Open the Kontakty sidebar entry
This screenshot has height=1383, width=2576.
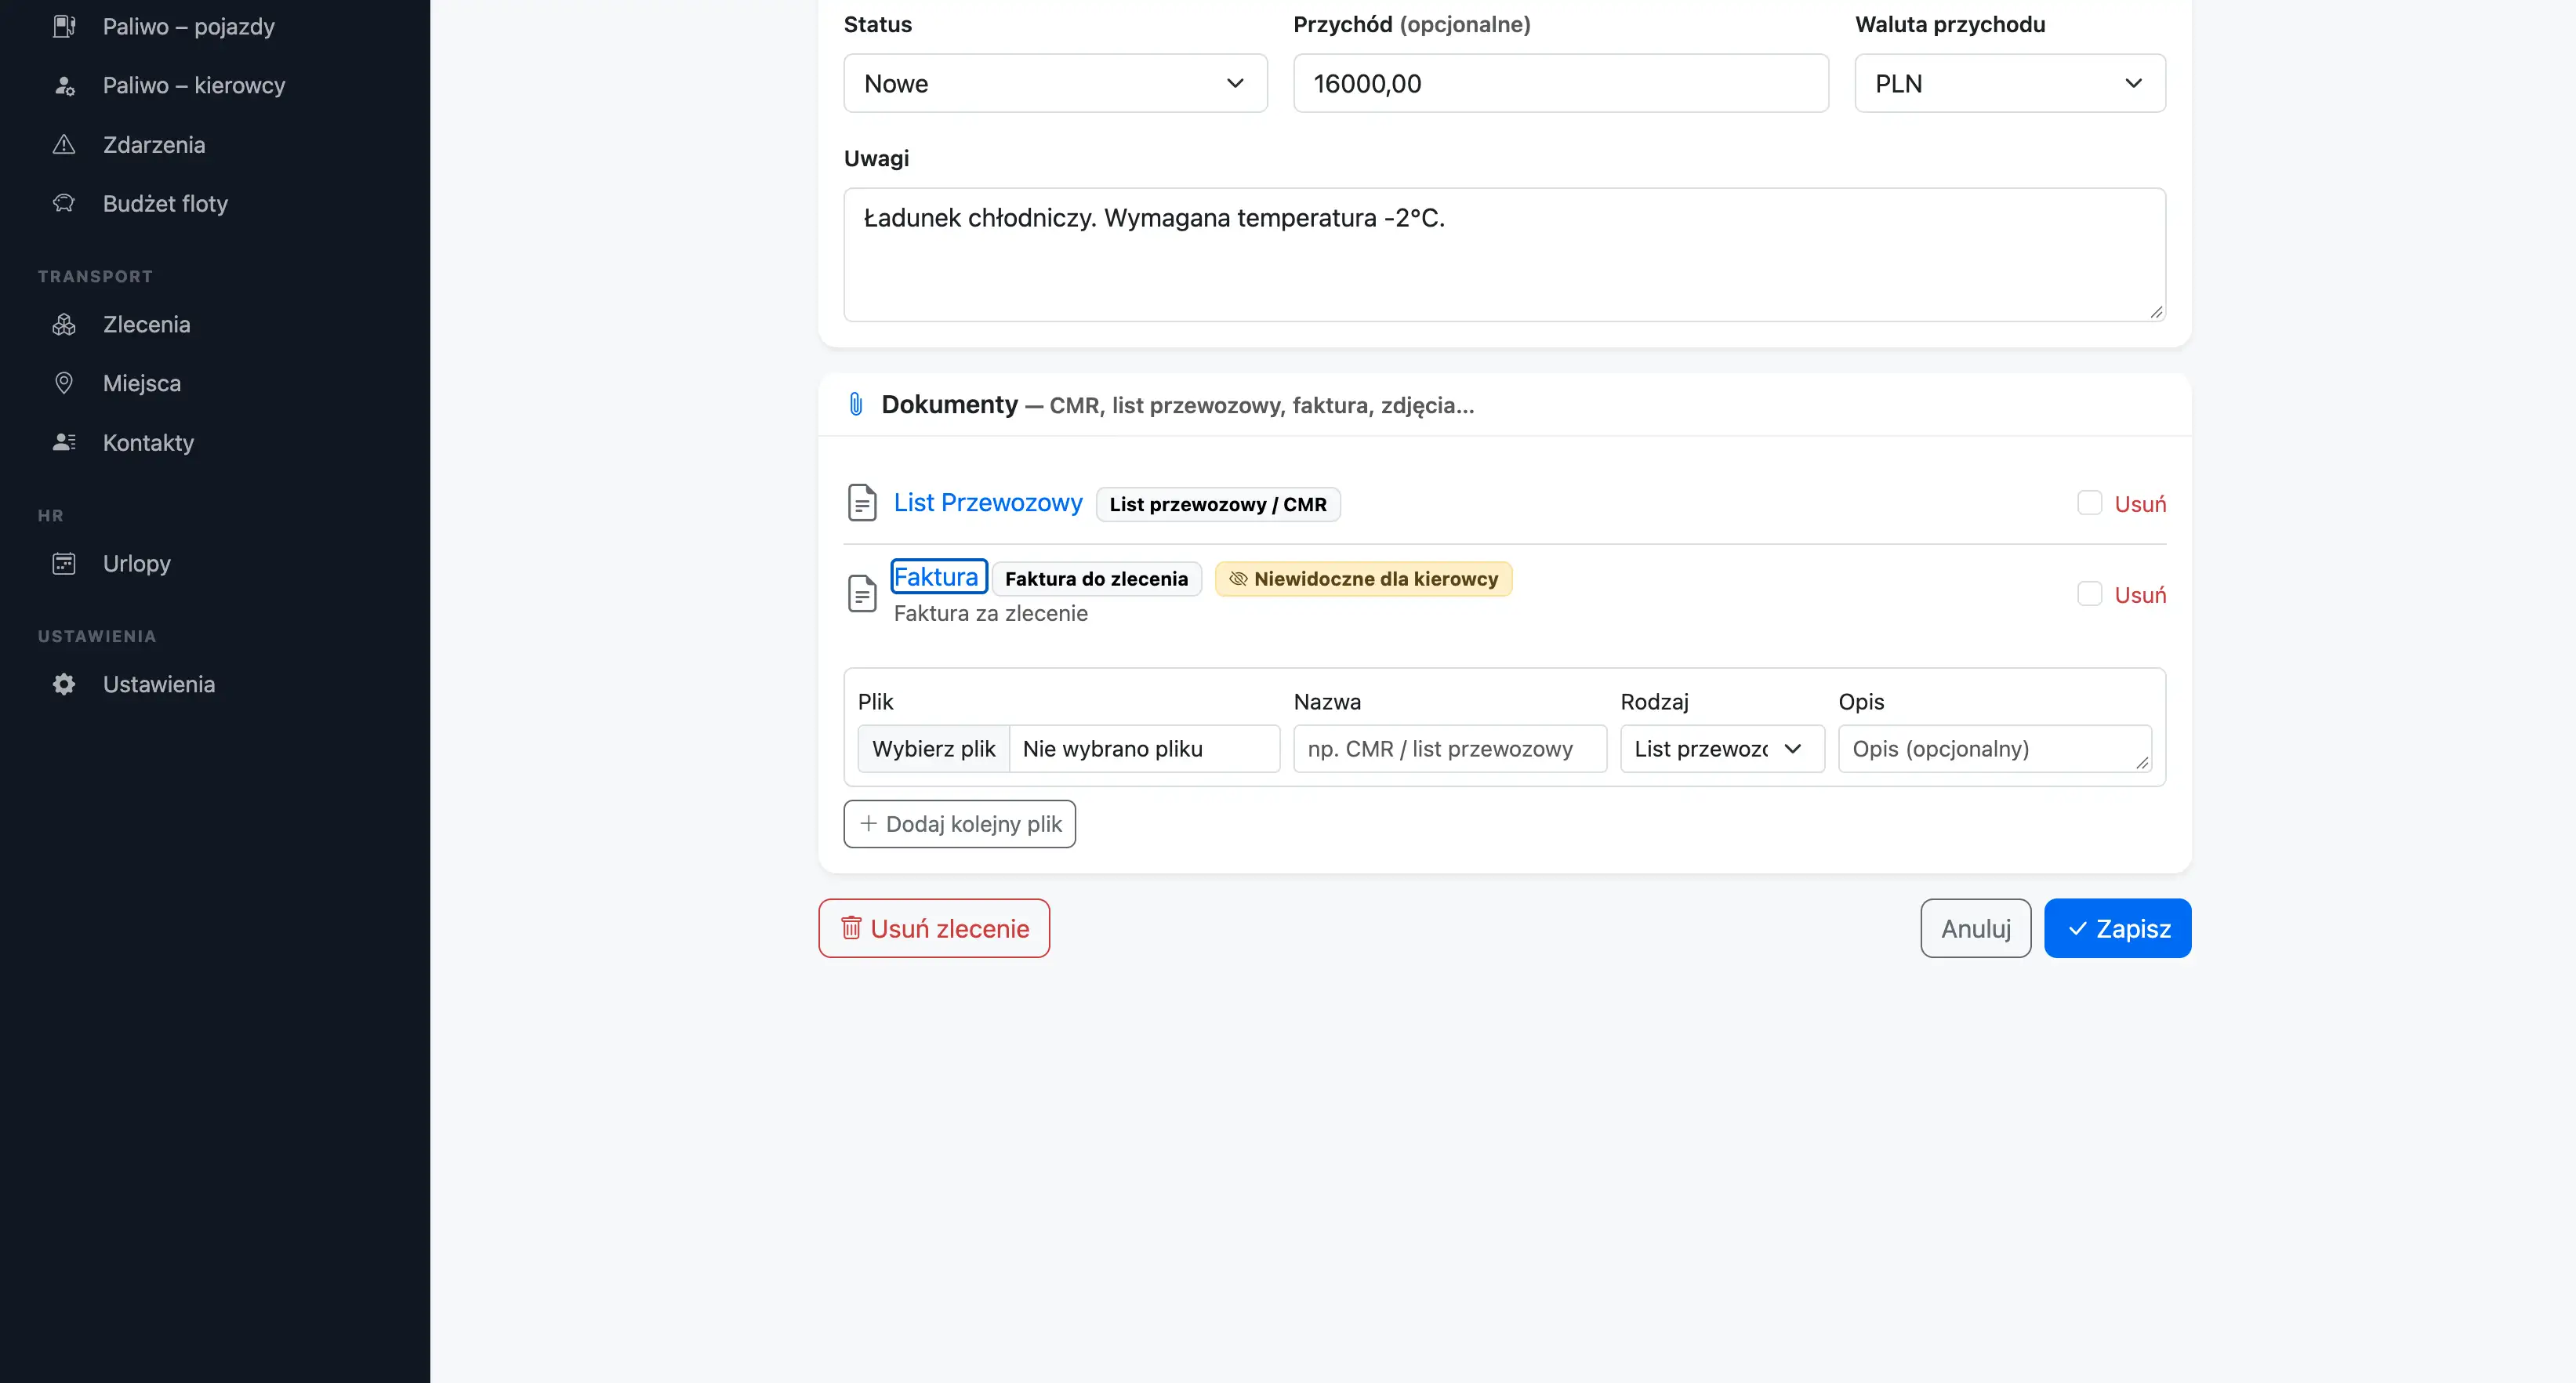[x=149, y=443]
